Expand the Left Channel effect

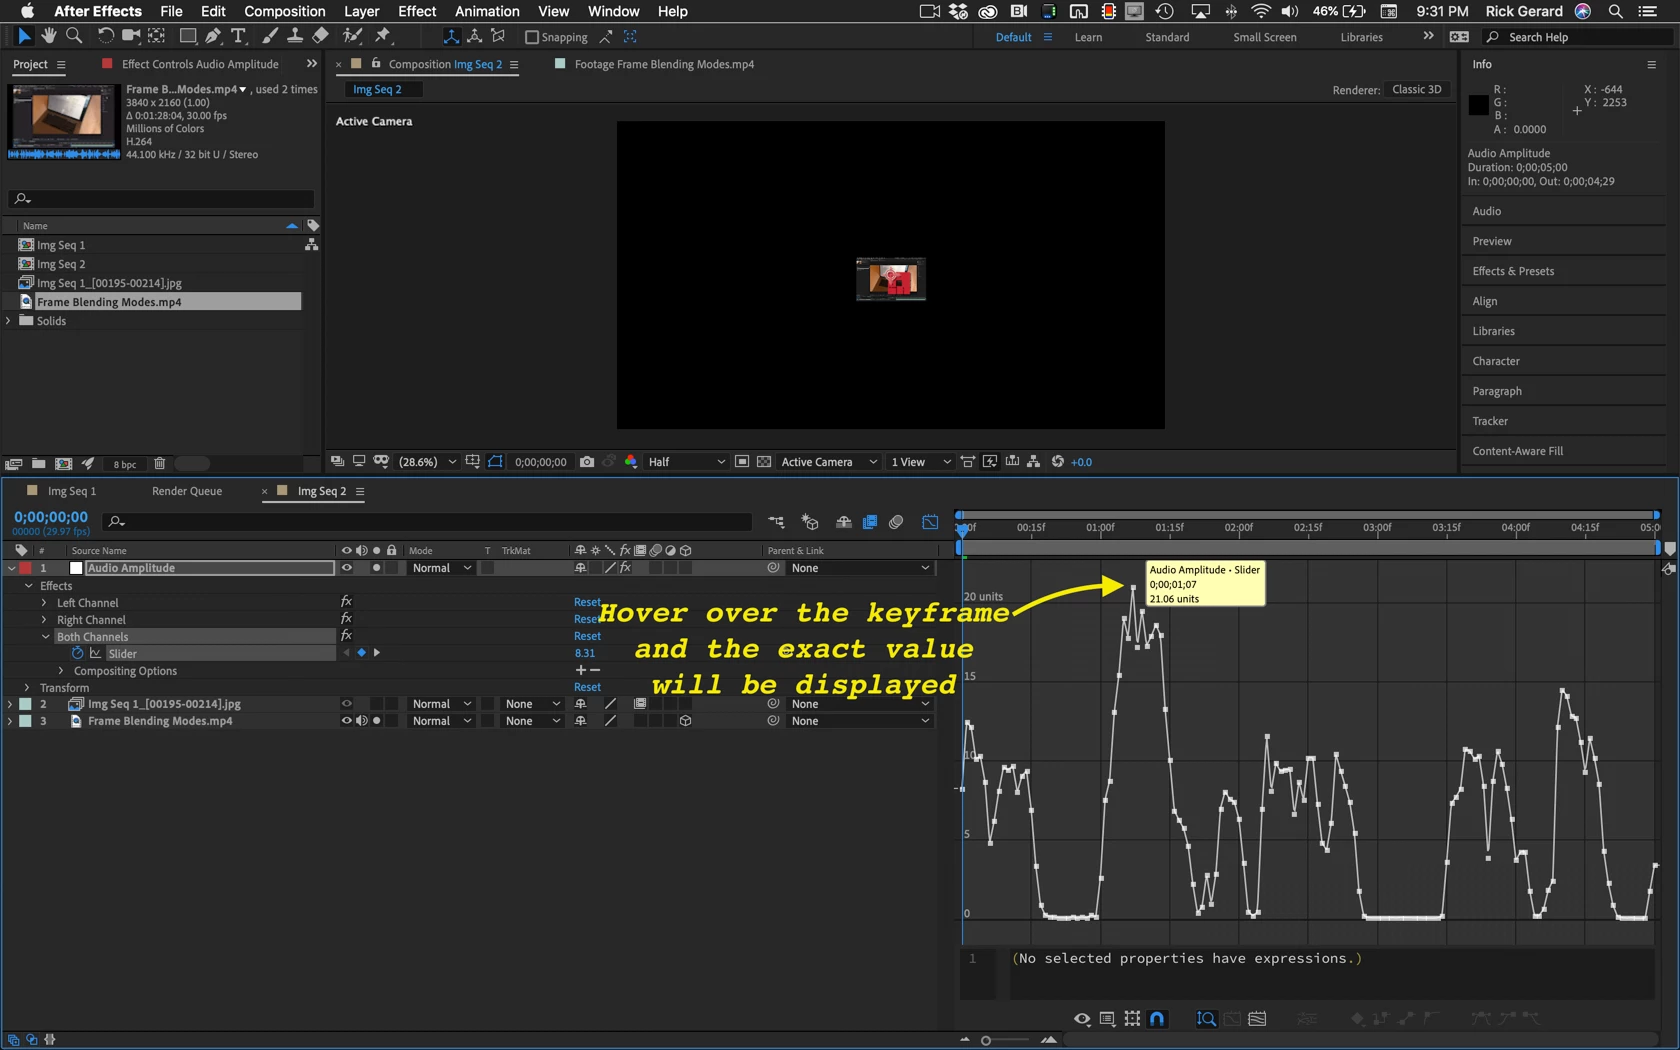pyautogui.click(x=44, y=603)
